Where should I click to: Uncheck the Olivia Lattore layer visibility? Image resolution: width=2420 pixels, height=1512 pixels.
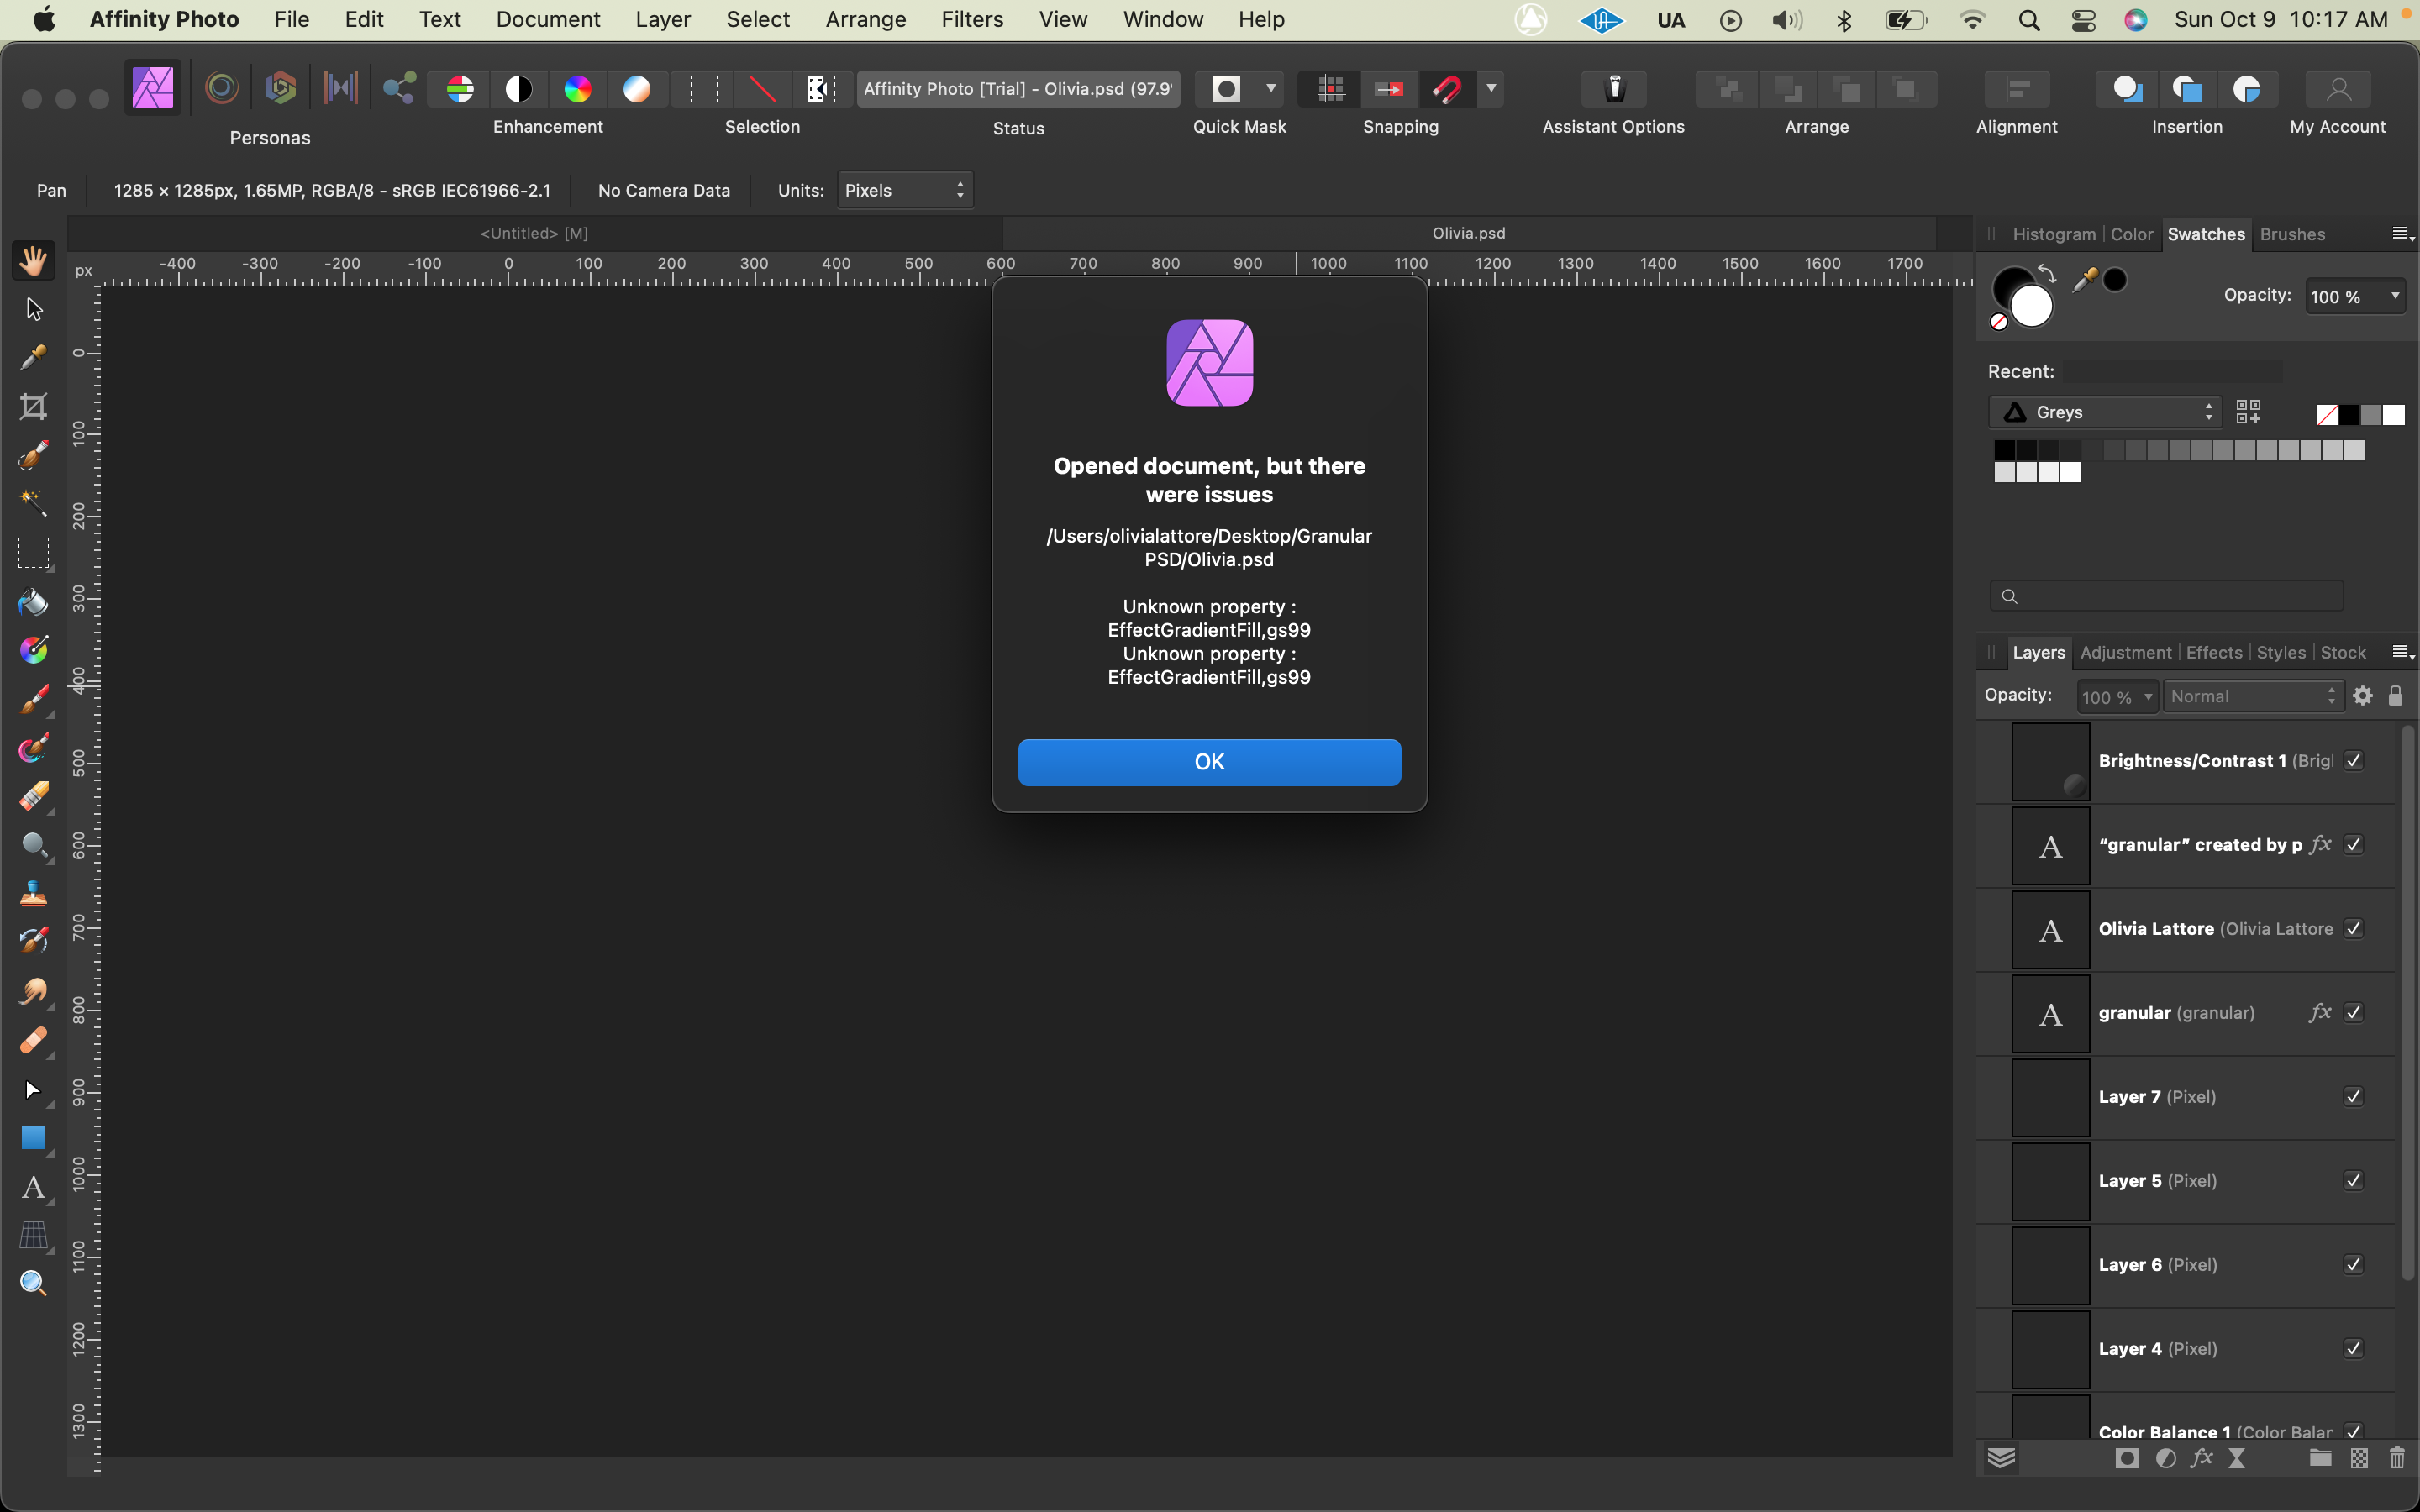tap(2353, 928)
